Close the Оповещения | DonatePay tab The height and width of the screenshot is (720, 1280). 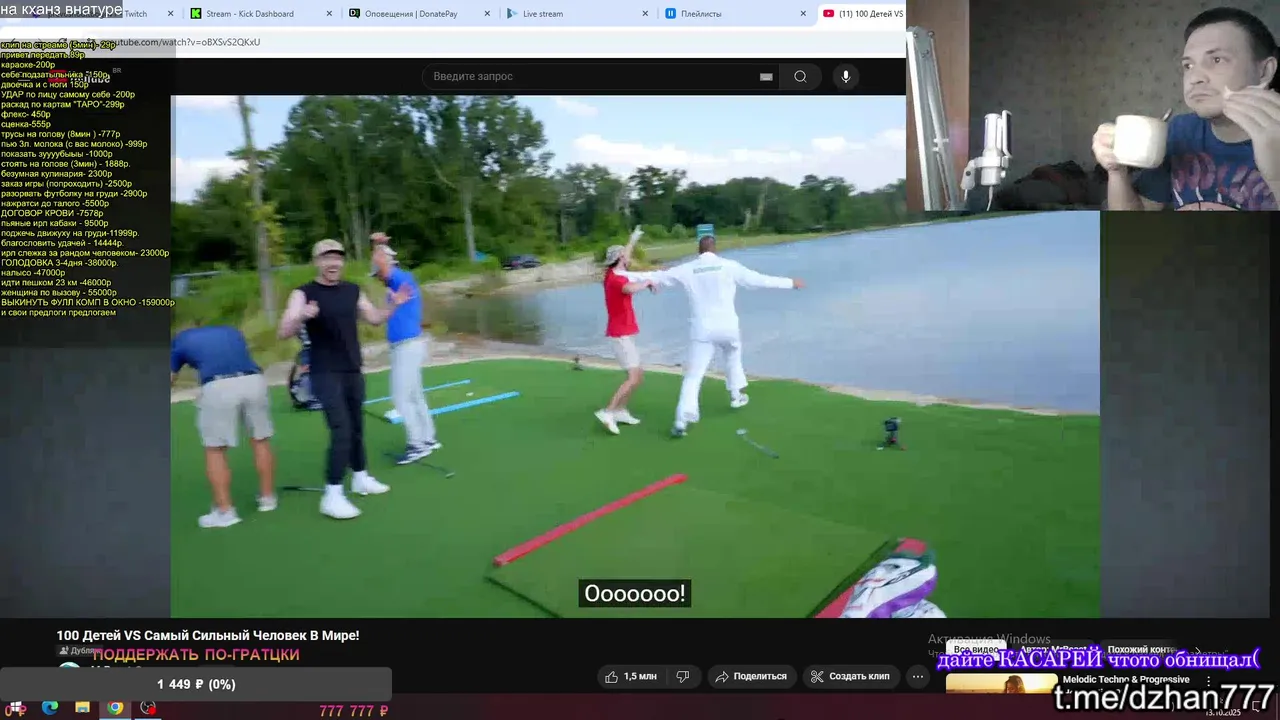click(x=487, y=14)
